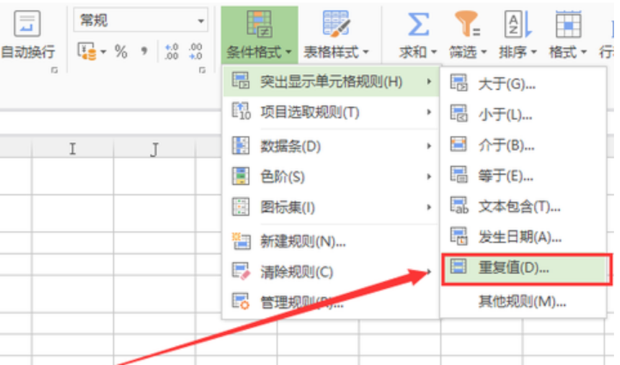The height and width of the screenshot is (365, 620).
Task: Select 突出显示单元格规则(H) menu item
Action: [331, 81]
